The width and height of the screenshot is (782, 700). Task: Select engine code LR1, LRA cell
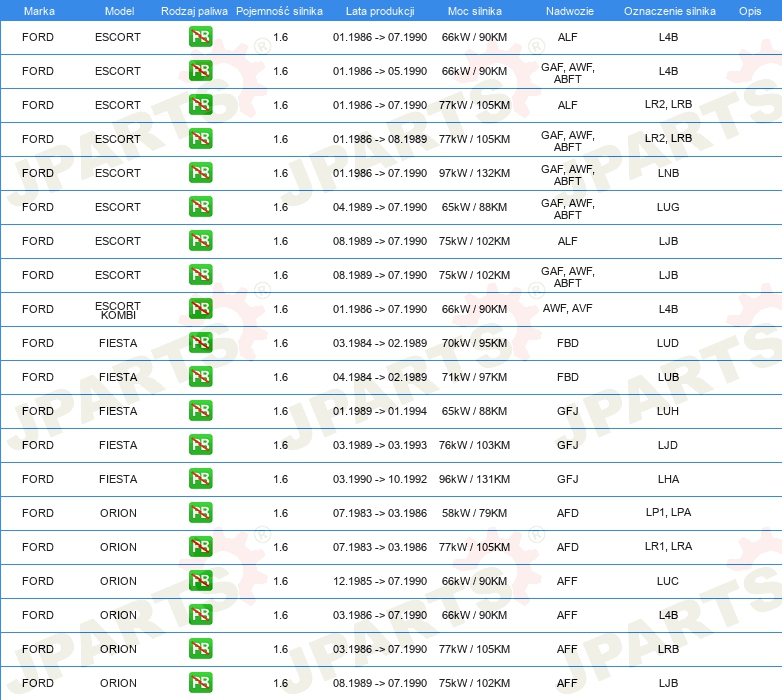(x=668, y=546)
